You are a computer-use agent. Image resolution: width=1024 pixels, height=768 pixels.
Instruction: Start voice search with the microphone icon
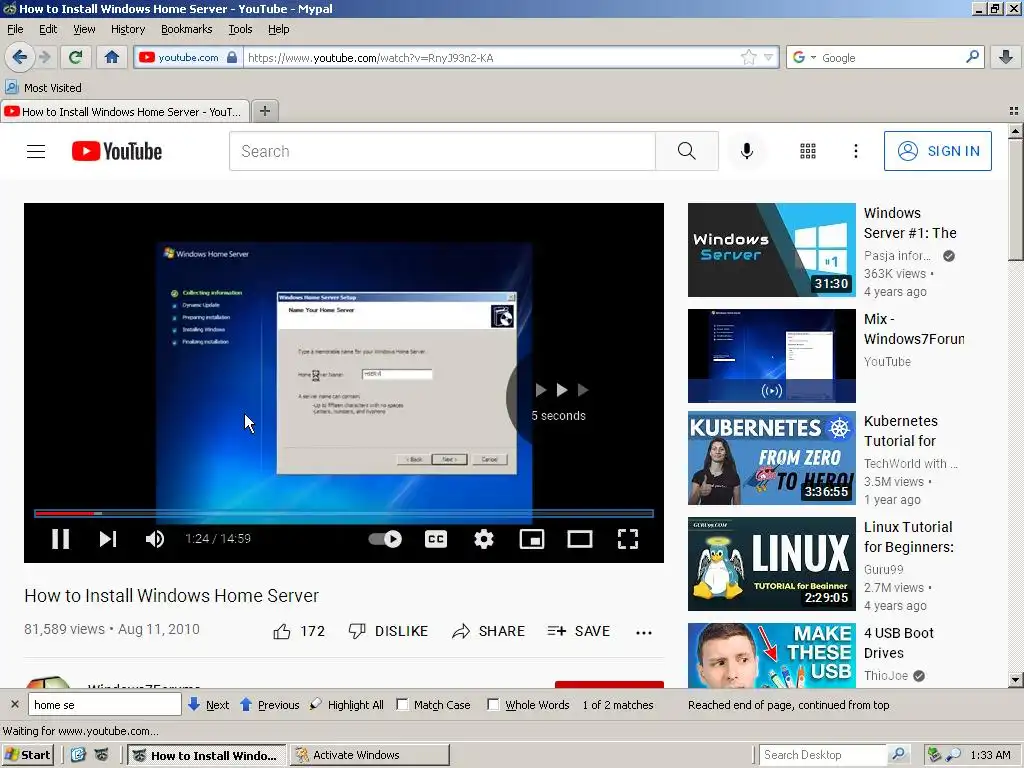click(x=746, y=152)
